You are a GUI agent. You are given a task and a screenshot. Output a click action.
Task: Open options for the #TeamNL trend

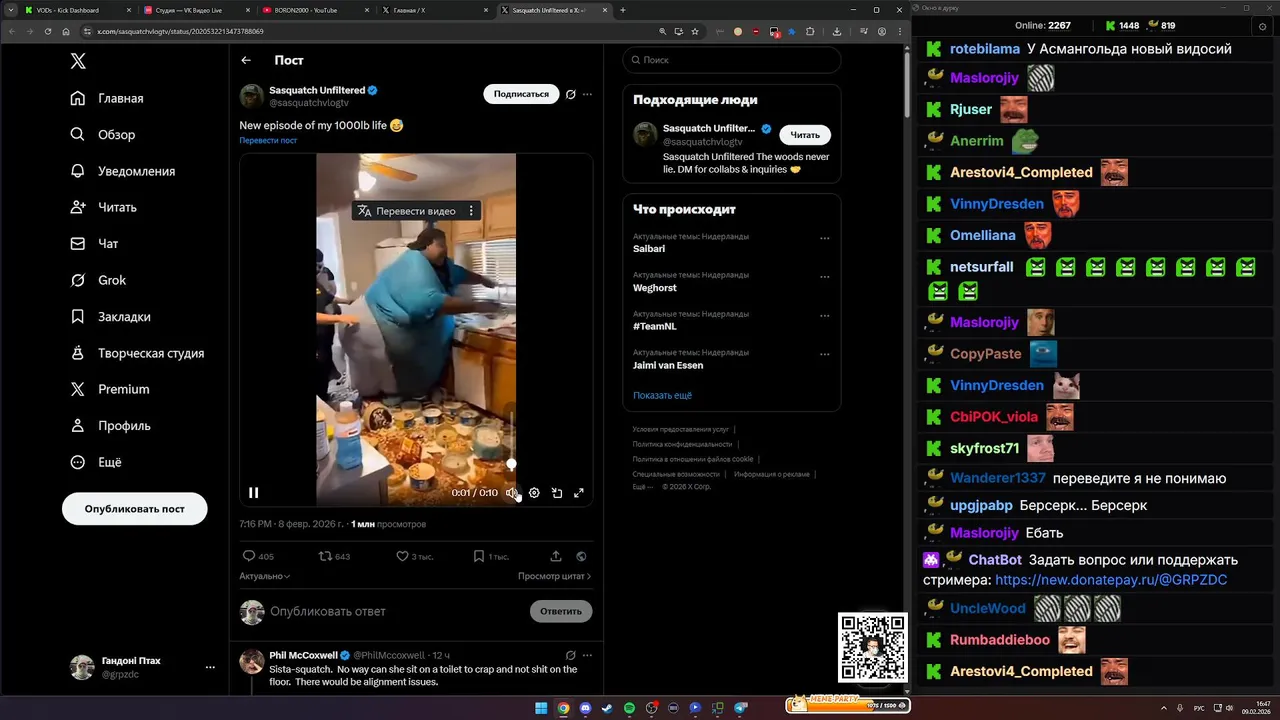tap(824, 315)
